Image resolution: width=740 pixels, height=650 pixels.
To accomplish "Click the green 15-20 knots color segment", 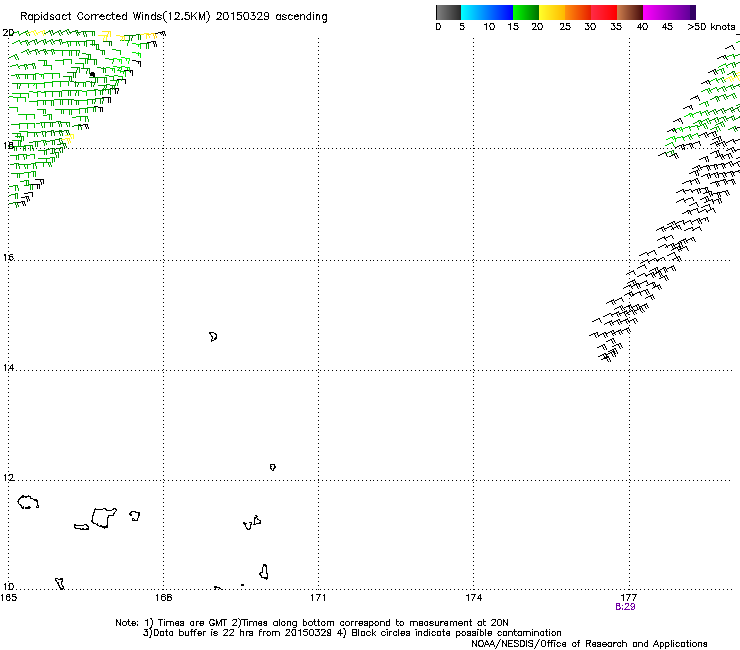I will 525,12.
